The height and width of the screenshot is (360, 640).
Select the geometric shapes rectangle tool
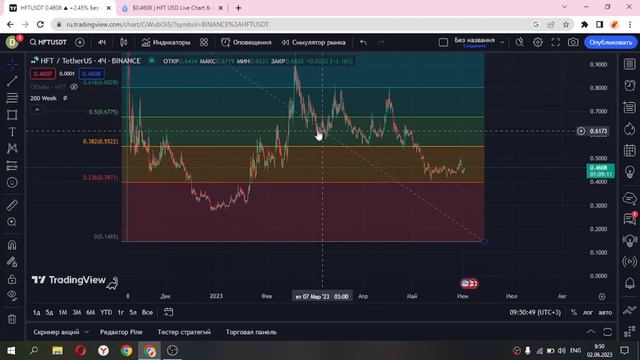pyautogui.click(x=12, y=115)
